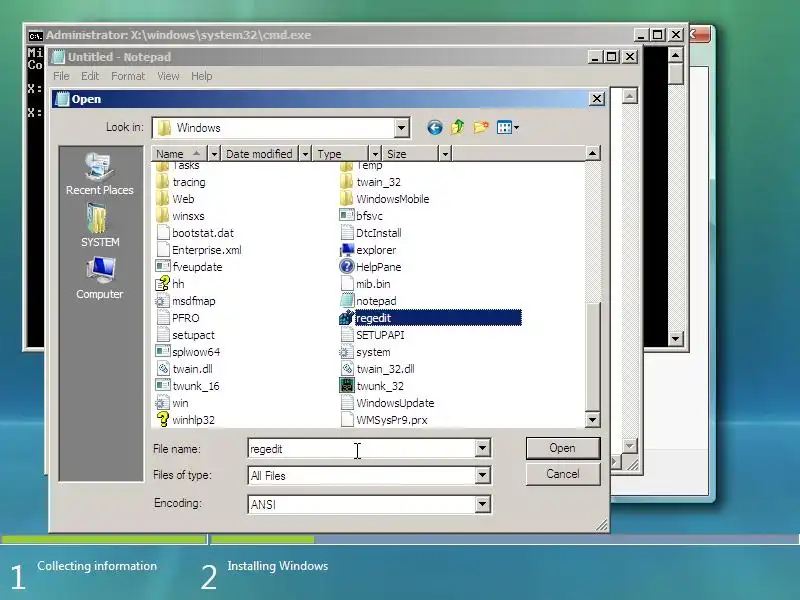The width and height of the screenshot is (800, 600).
Task: Select the setupact file
Action: (186, 335)
